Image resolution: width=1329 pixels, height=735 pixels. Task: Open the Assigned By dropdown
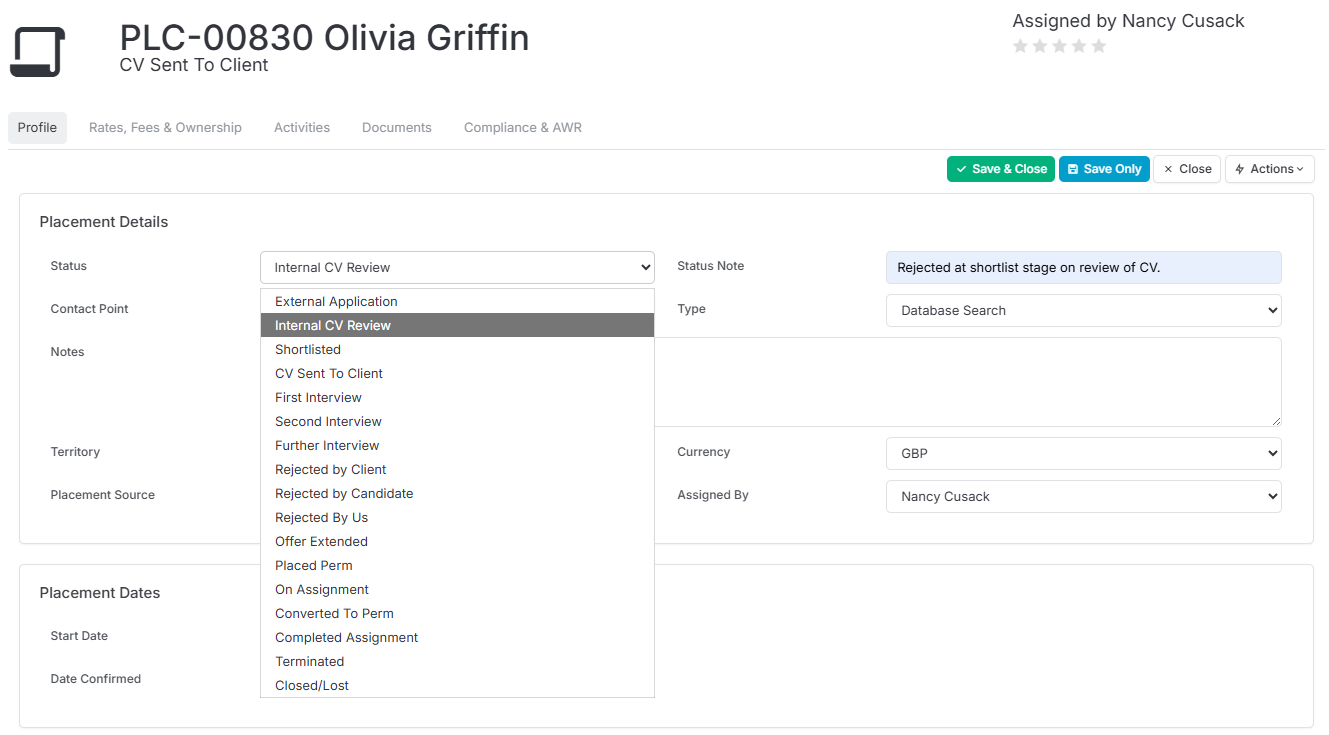pos(1084,496)
